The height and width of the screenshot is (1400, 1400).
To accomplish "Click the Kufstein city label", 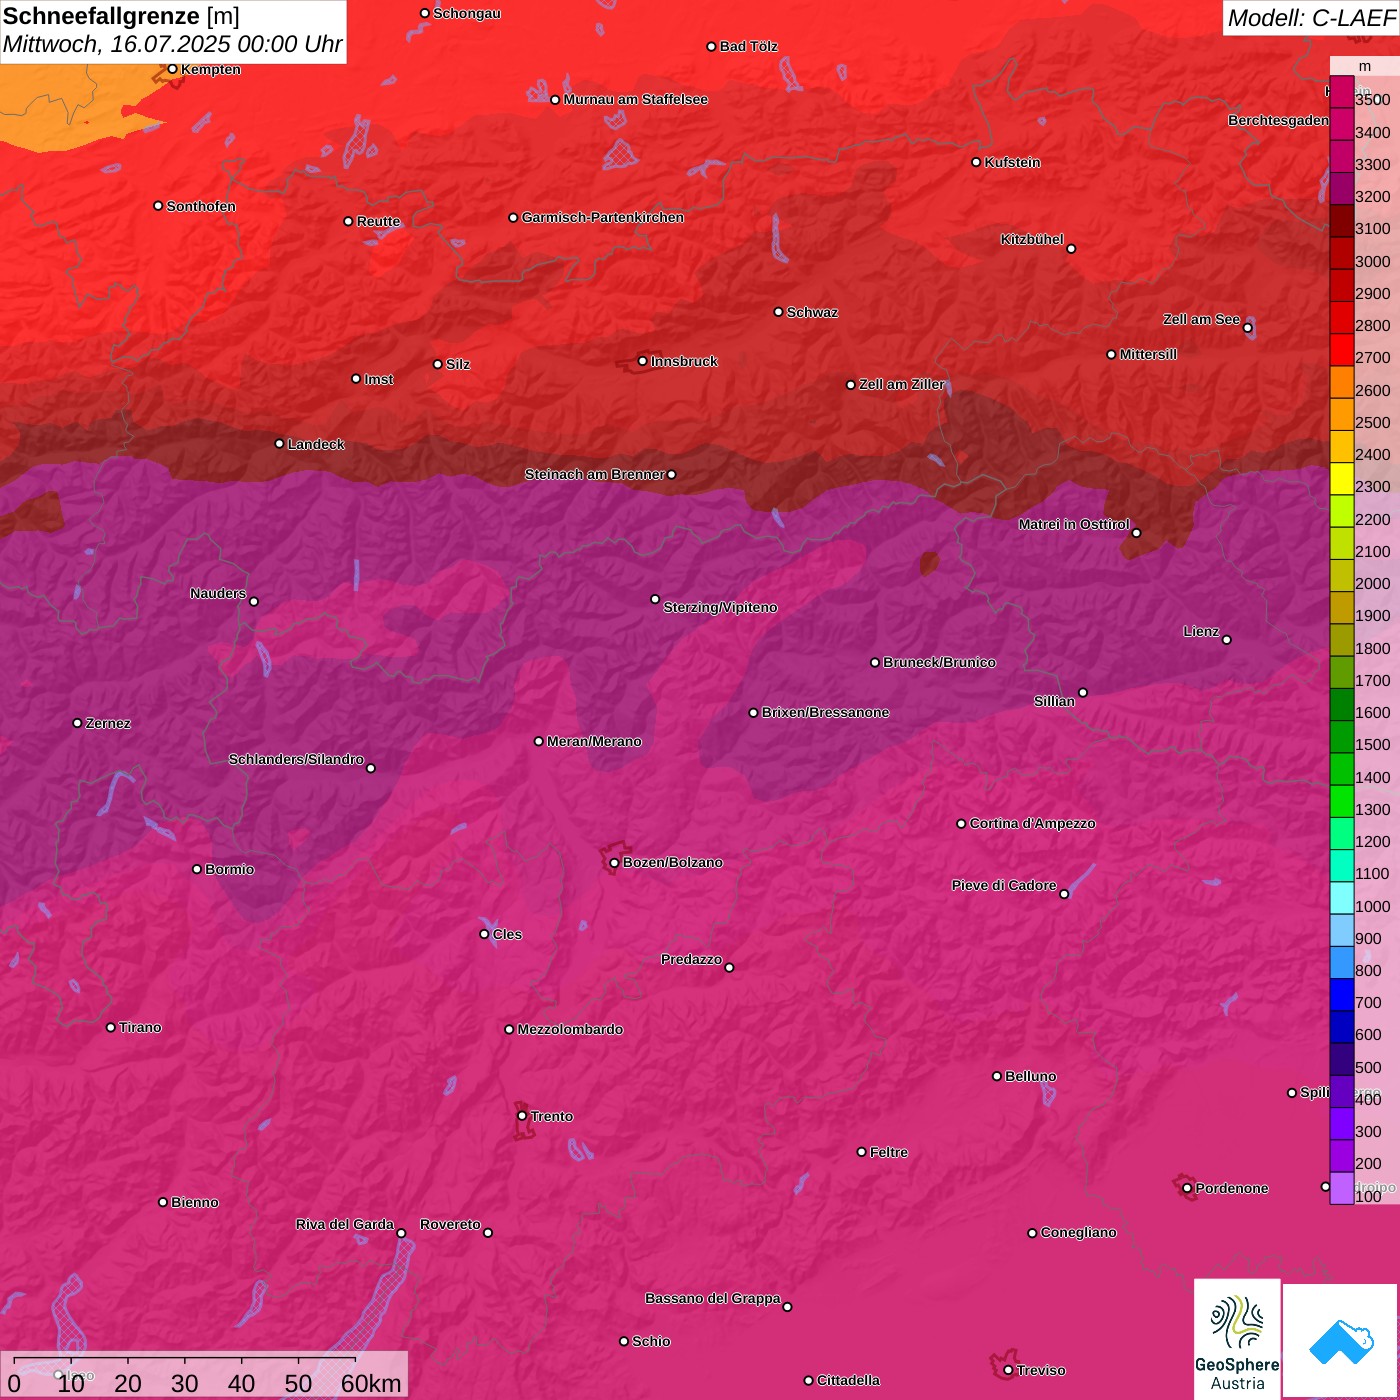I will click(1012, 162).
